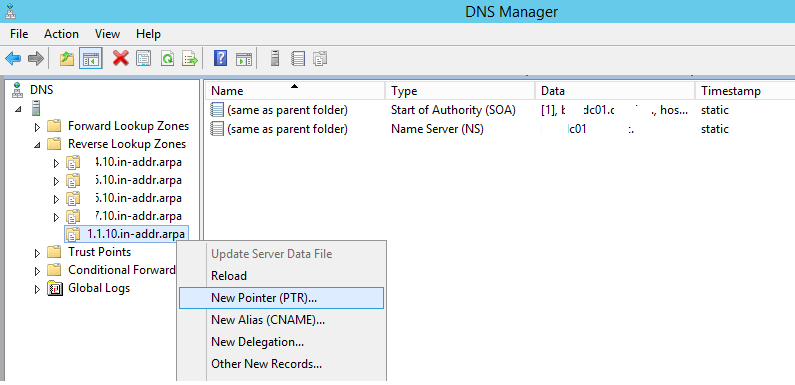Click the DNS root node icon
Viewport: 795px width, 385px height.
[18, 90]
